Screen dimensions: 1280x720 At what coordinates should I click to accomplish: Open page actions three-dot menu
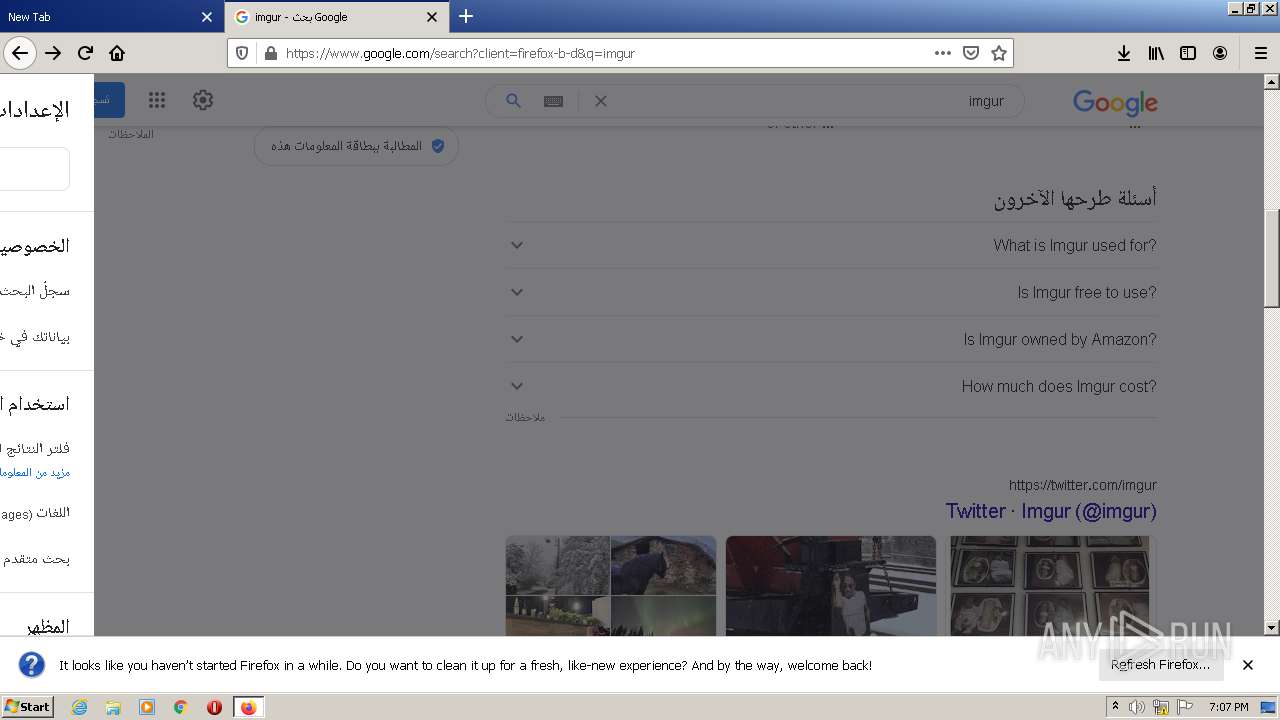pyautogui.click(x=942, y=53)
